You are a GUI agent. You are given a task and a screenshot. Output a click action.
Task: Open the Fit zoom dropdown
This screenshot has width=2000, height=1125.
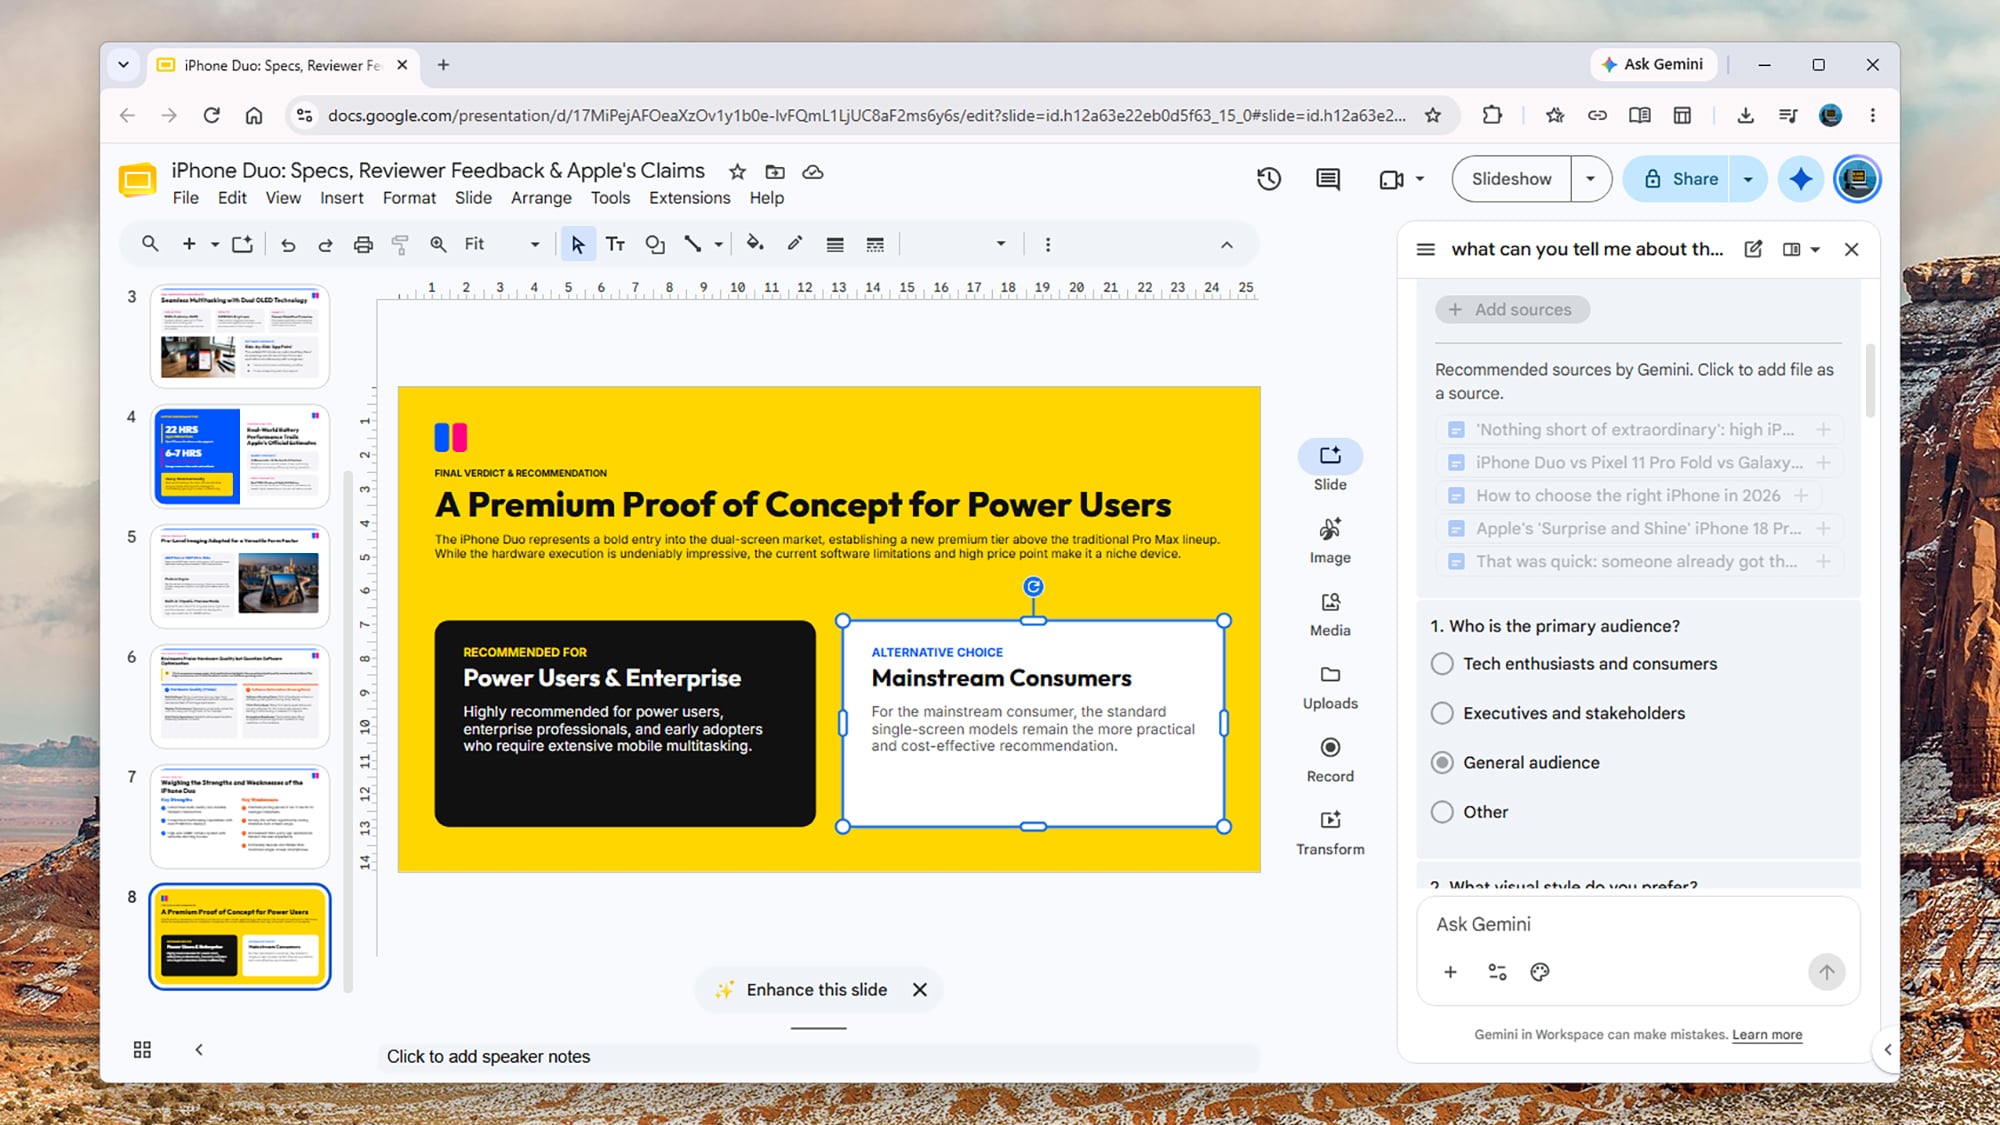point(501,244)
